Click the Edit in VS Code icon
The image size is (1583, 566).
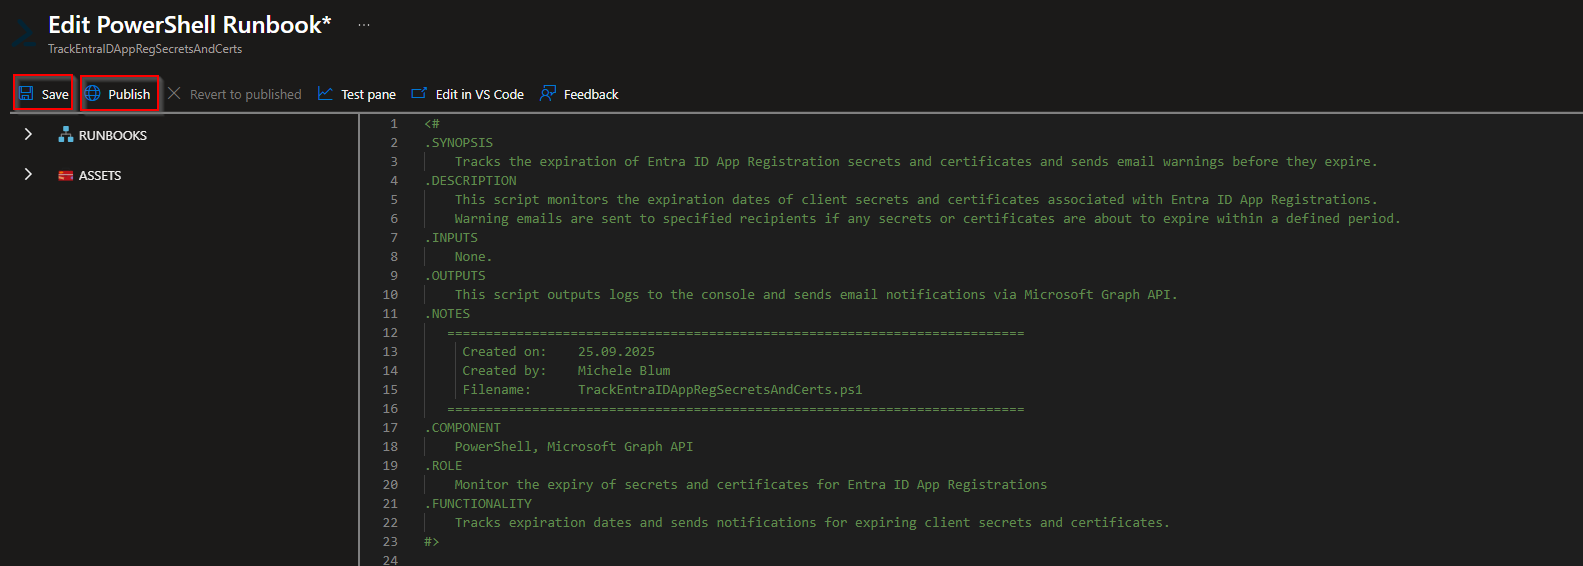click(420, 94)
